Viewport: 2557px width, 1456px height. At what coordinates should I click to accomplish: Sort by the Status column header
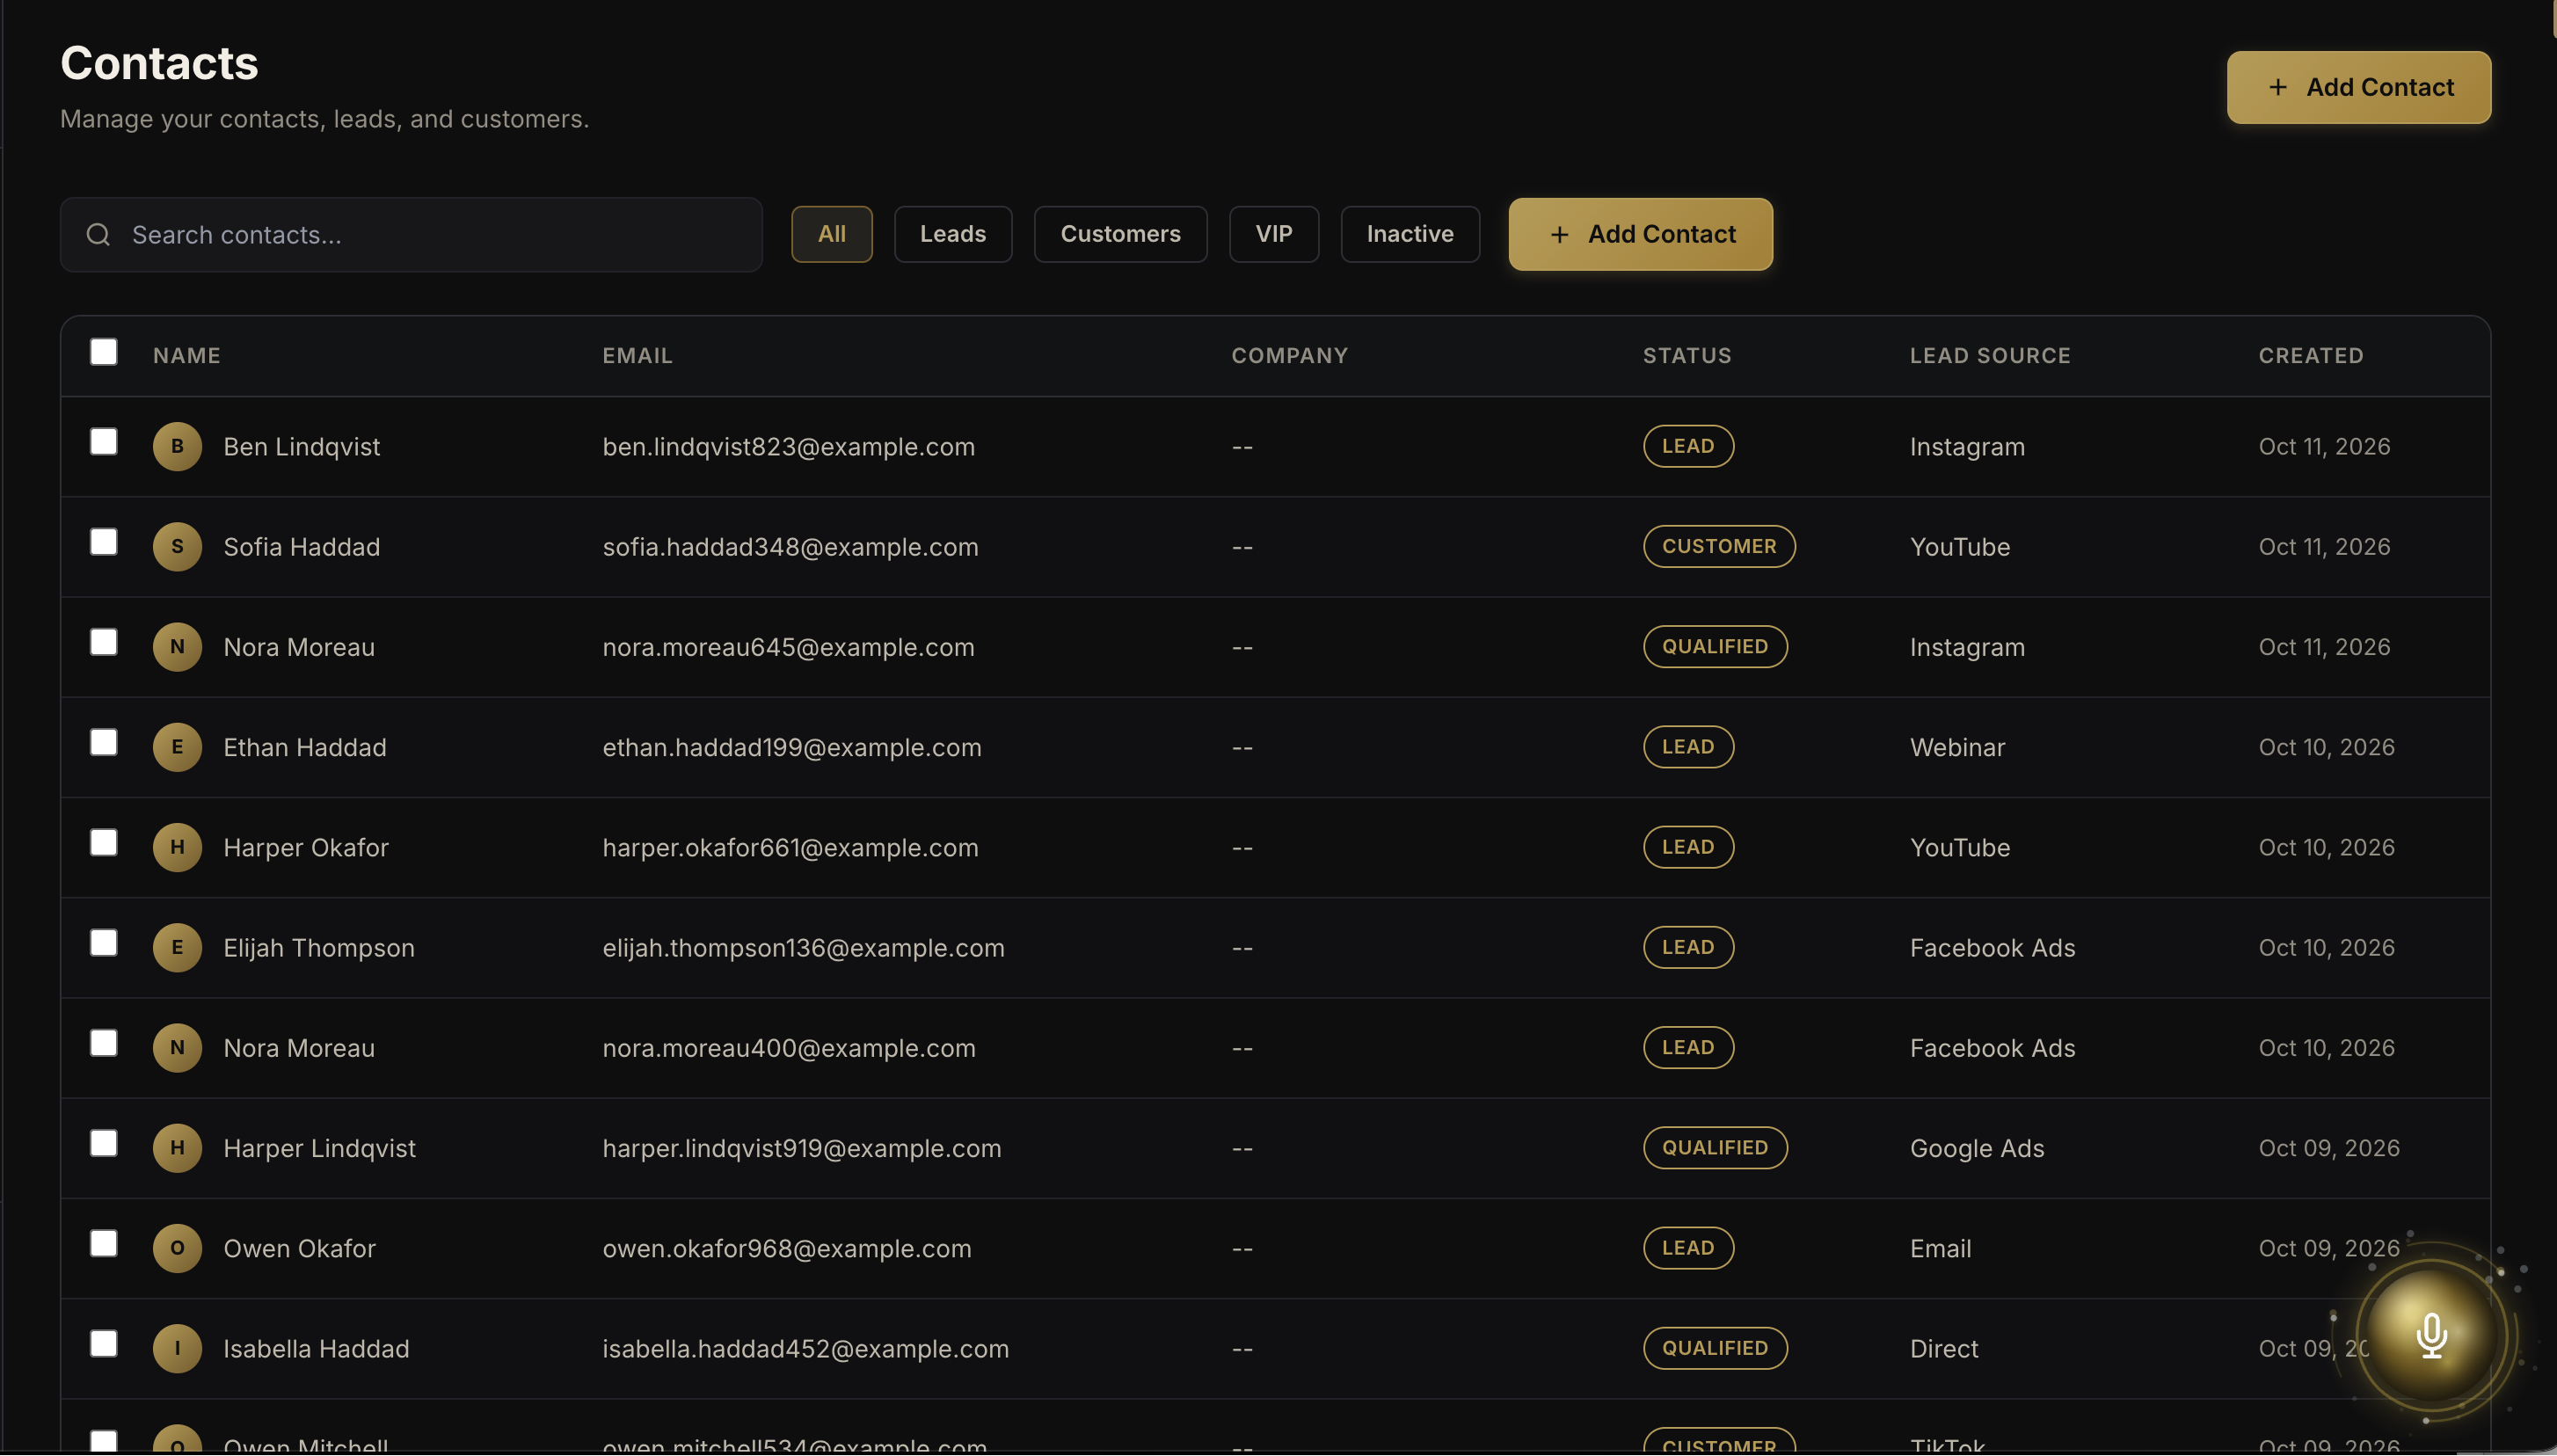1687,356
